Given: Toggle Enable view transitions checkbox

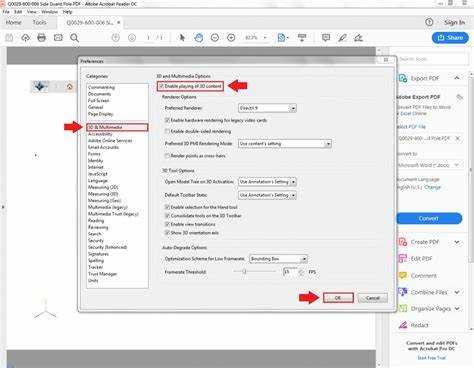Looking at the screenshot, I should click(167, 224).
